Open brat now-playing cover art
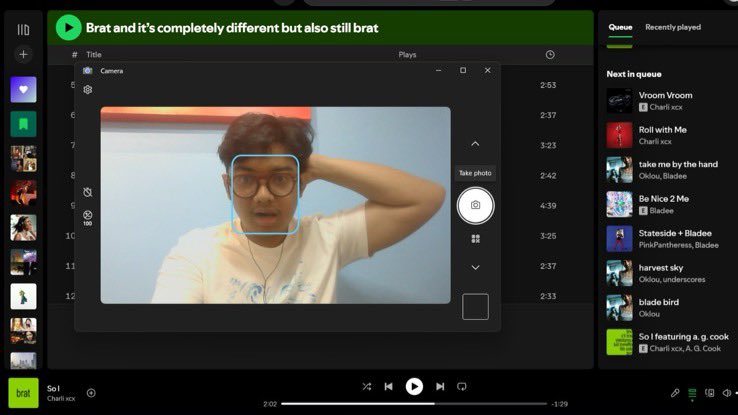The width and height of the screenshot is (738, 415). pyautogui.click(x=24, y=393)
